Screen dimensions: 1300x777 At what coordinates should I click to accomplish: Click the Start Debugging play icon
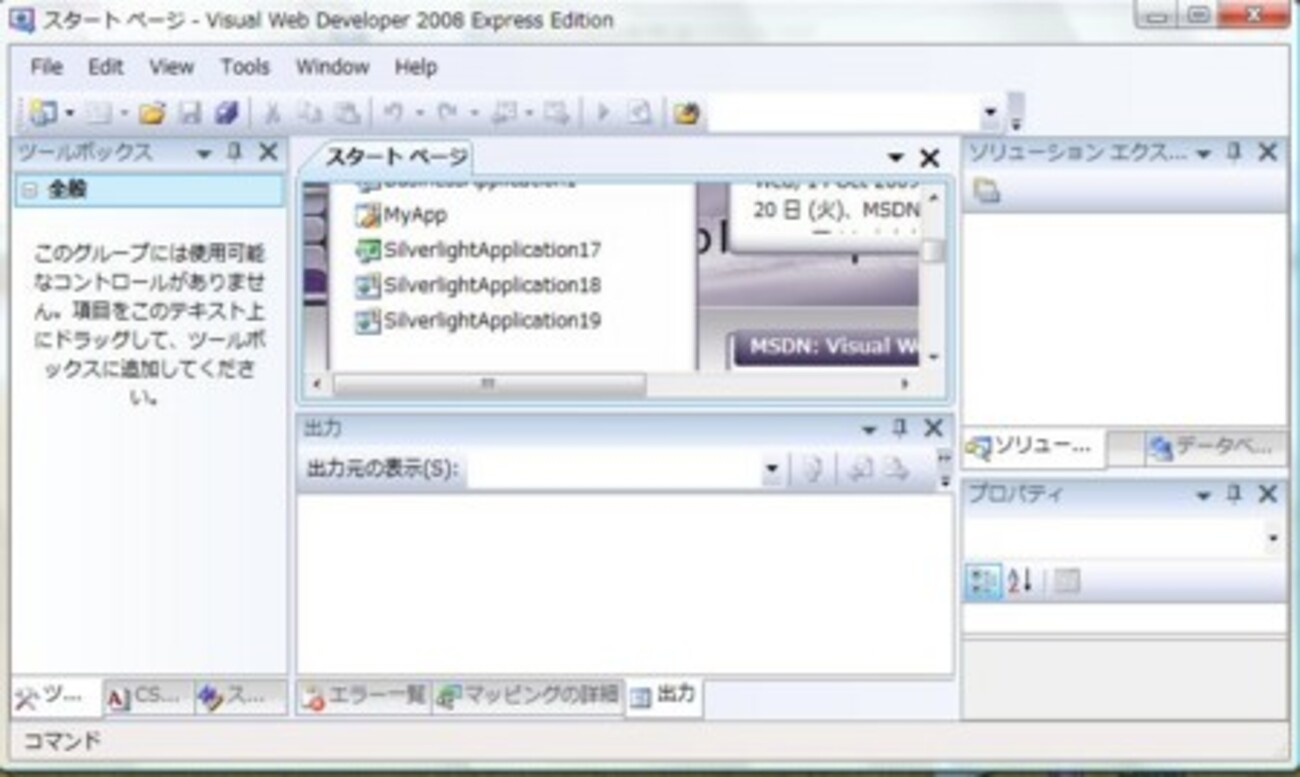tap(603, 114)
